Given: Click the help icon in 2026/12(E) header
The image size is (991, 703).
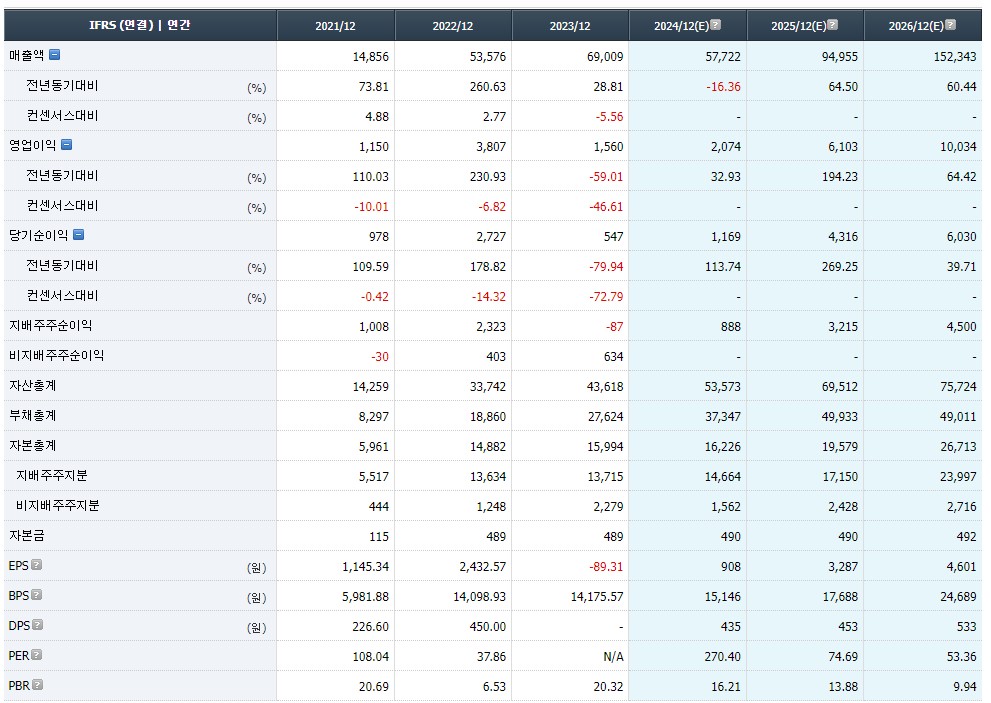Looking at the screenshot, I should click(950, 25).
